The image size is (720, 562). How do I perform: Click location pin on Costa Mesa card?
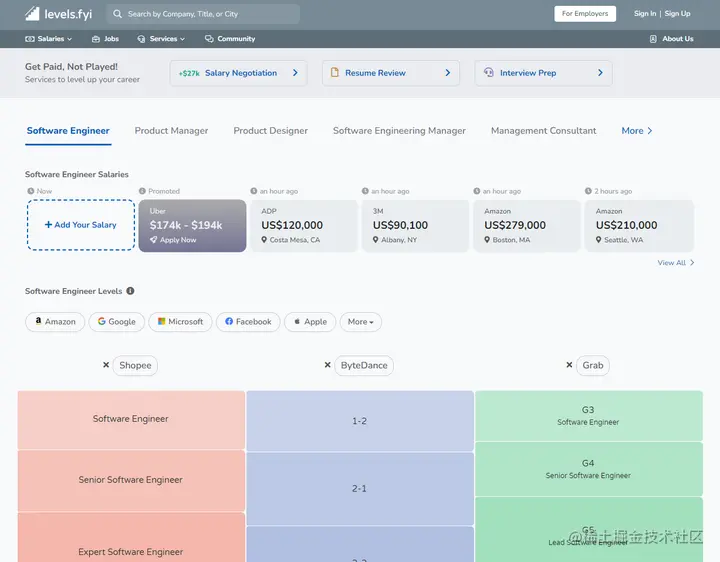coord(264,240)
